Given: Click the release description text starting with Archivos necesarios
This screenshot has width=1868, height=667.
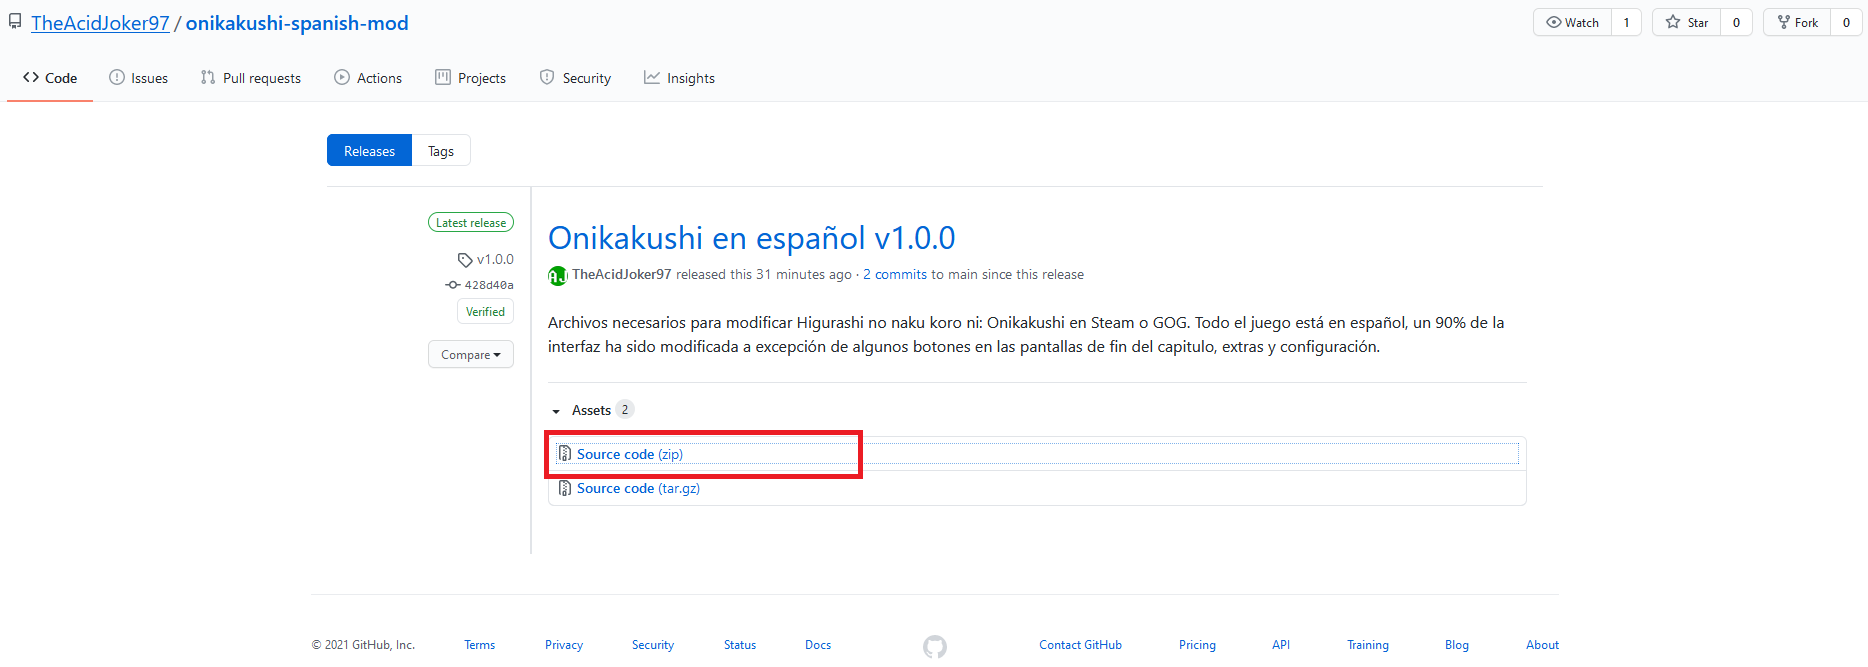Looking at the screenshot, I should tap(1026, 334).
